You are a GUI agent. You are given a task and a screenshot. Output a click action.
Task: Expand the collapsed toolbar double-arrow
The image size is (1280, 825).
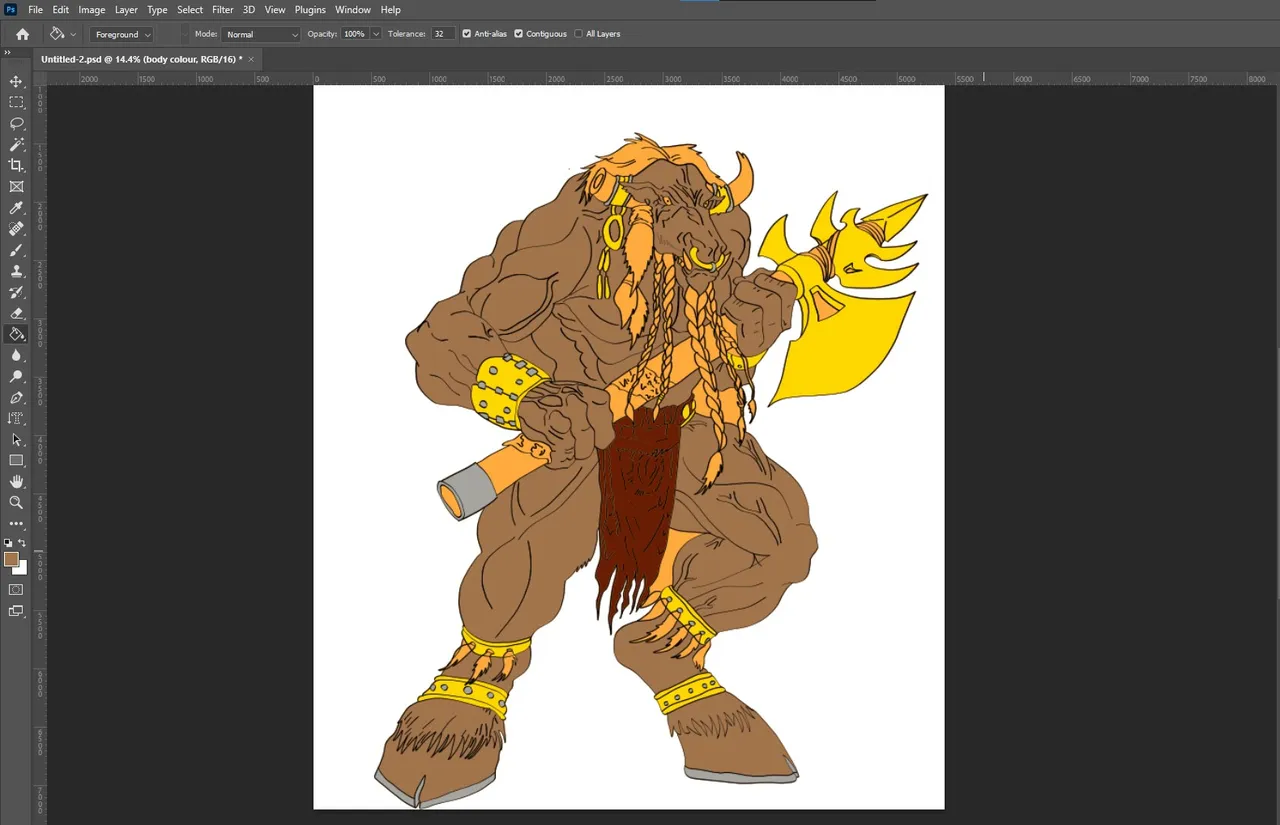pos(8,52)
